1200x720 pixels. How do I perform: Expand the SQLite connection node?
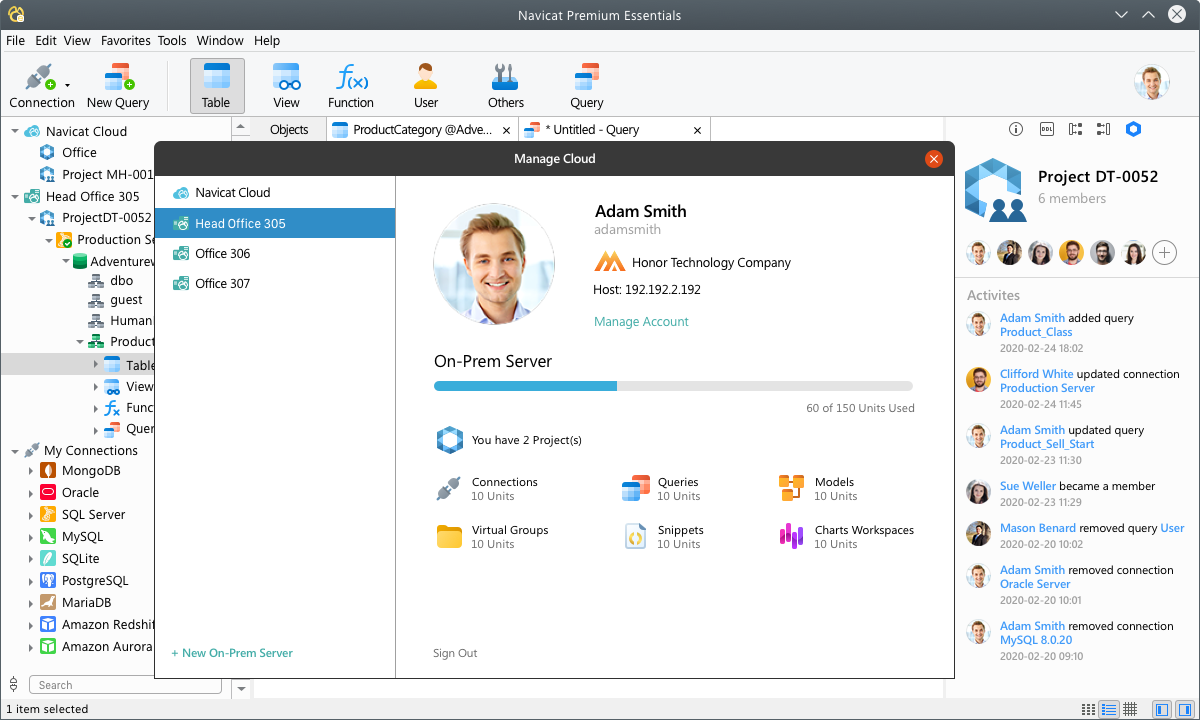[31, 559]
